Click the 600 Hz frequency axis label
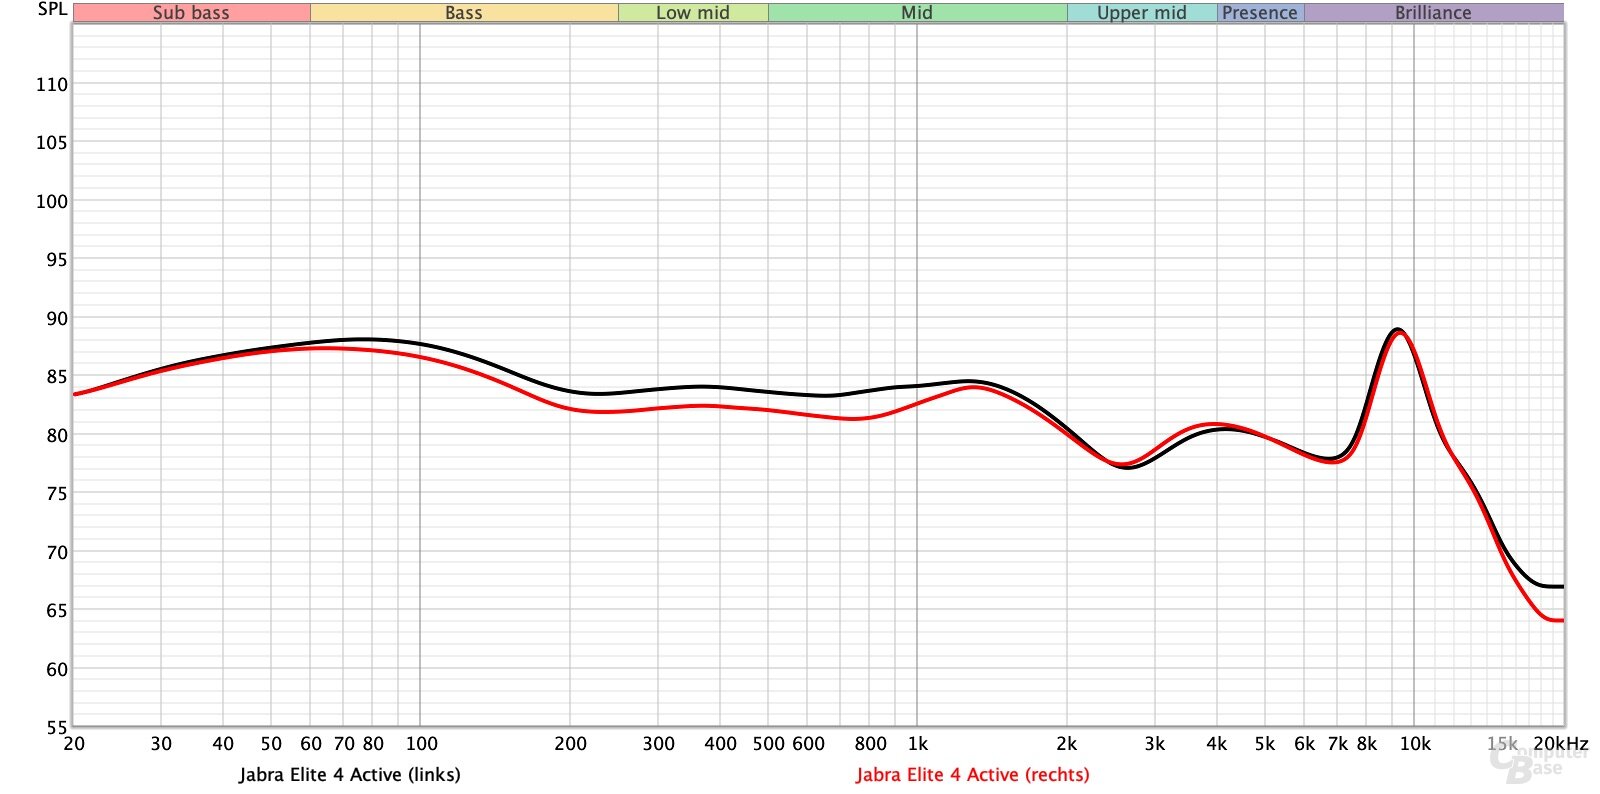This screenshot has height=794, width=1600. pos(808,743)
